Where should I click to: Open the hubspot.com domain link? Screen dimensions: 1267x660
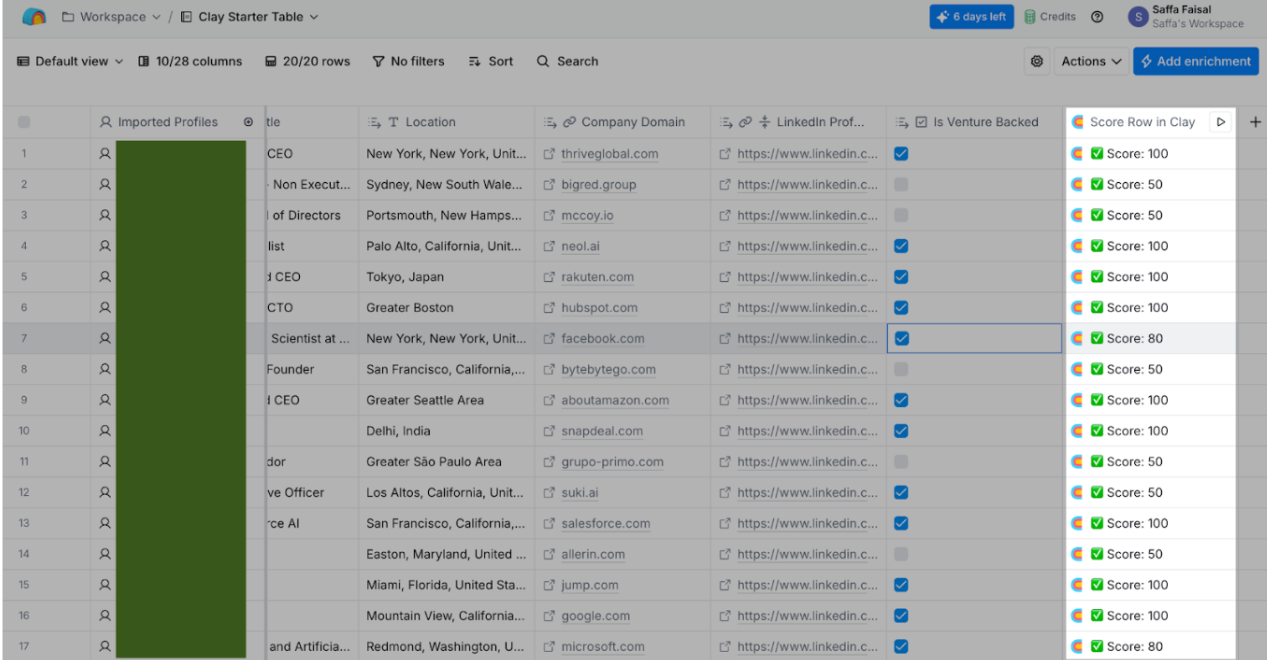[x=599, y=308]
